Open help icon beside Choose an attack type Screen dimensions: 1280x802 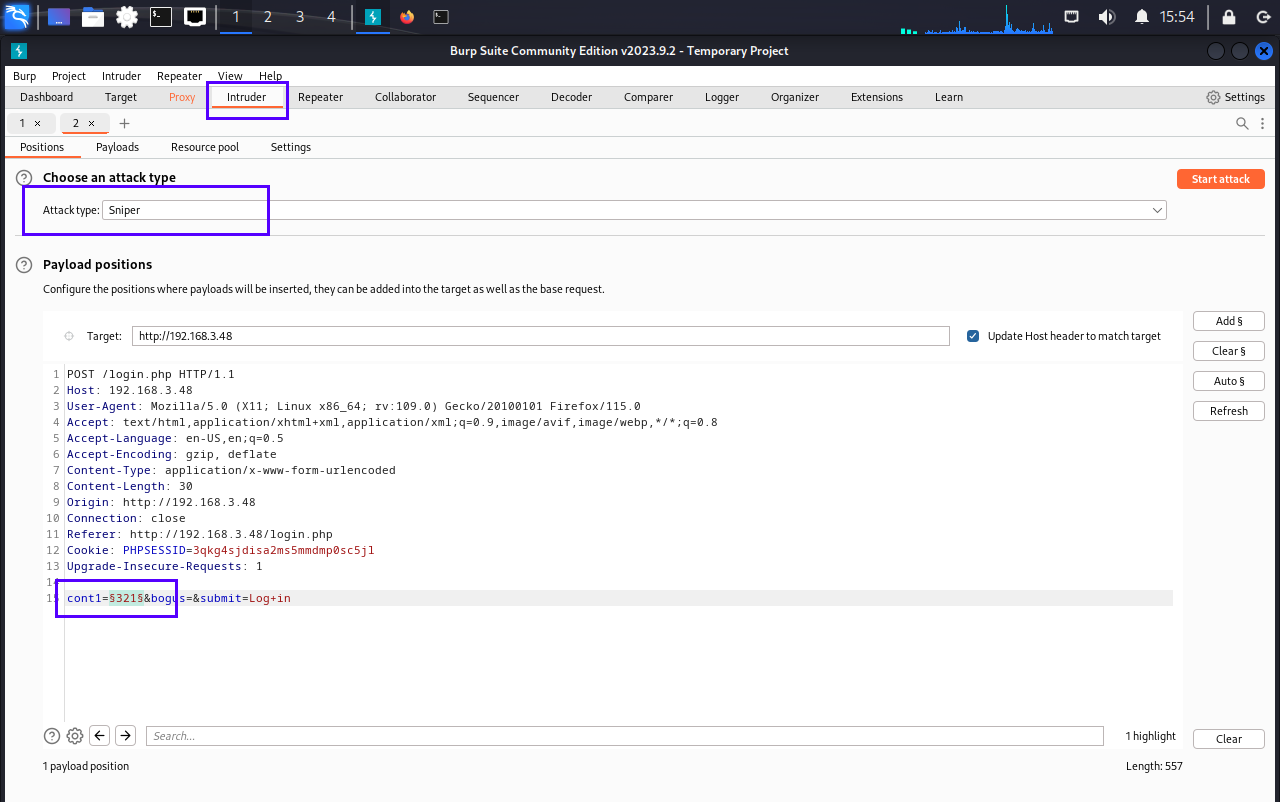24,178
